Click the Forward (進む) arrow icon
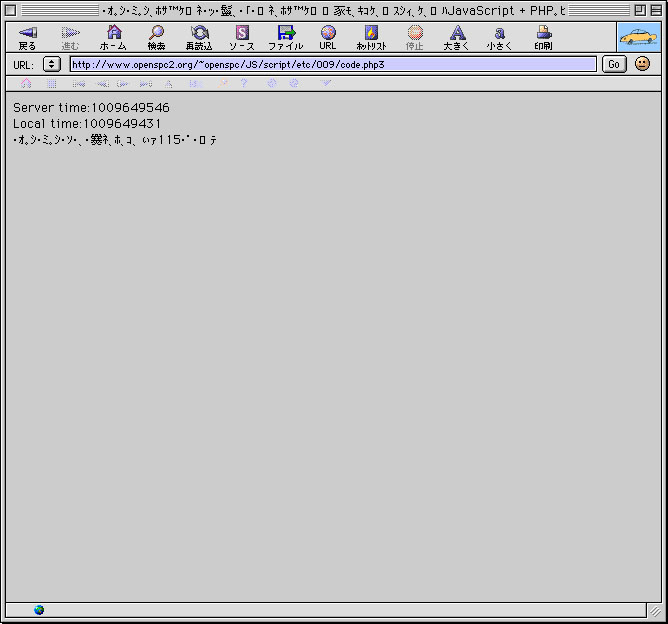 70,33
